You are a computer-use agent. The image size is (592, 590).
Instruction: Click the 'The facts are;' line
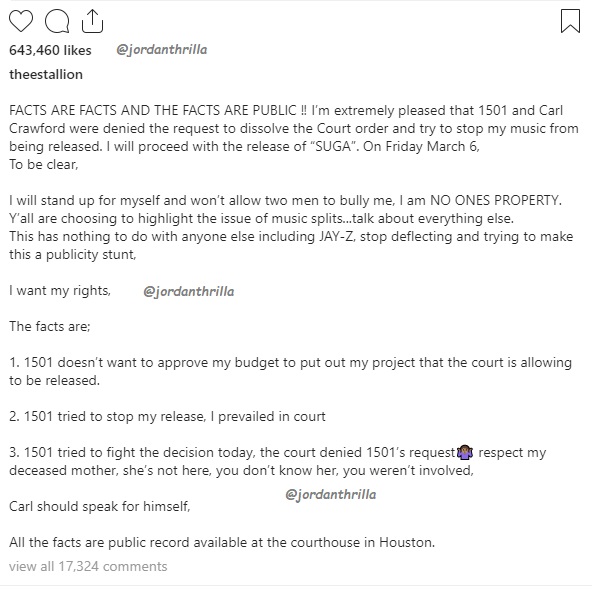tap(50, 327)
